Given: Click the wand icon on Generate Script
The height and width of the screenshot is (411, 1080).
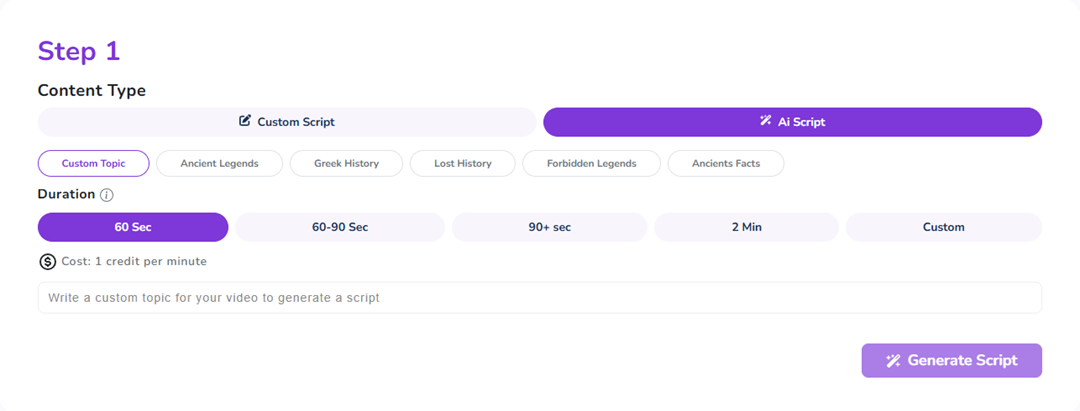Looking at the screenshot, I should click(x=893, y=361).
